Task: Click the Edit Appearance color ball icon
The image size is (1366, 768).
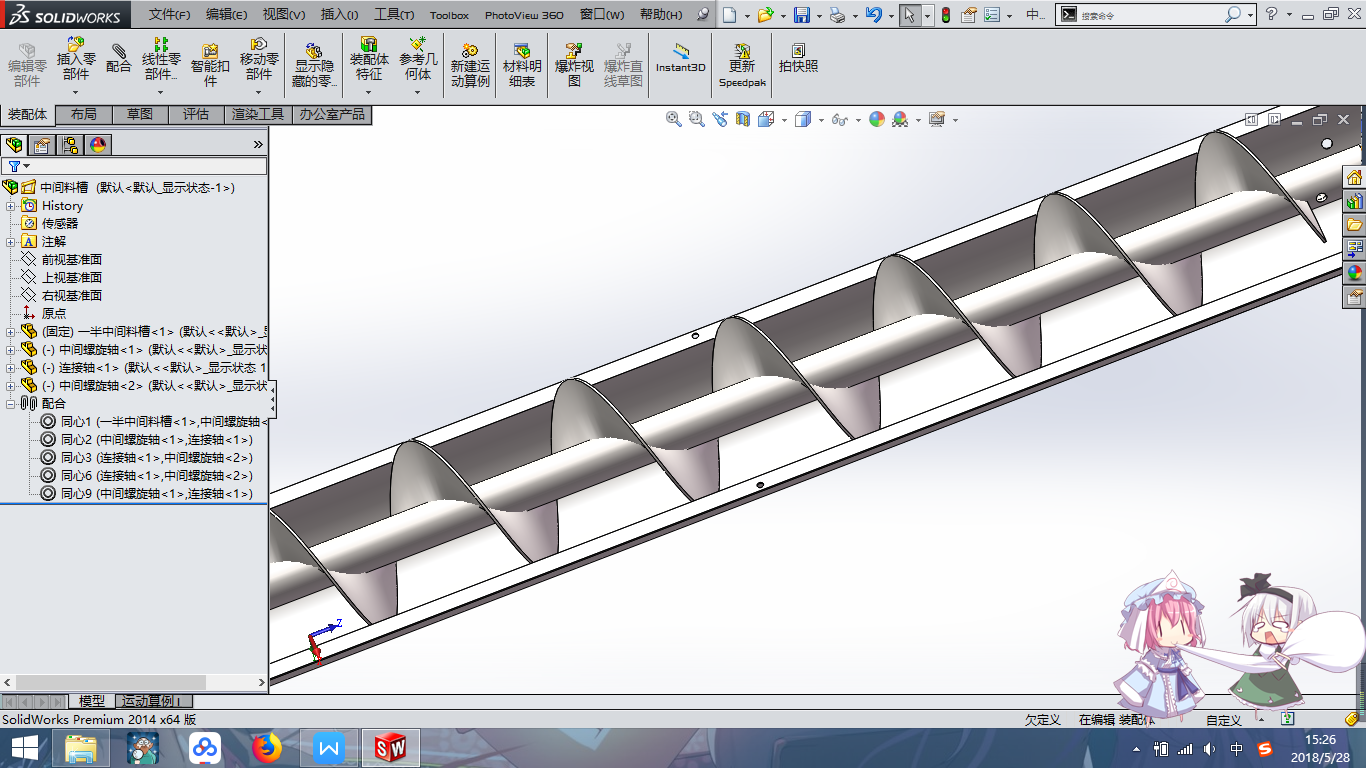Action: (x=877, y=119)
